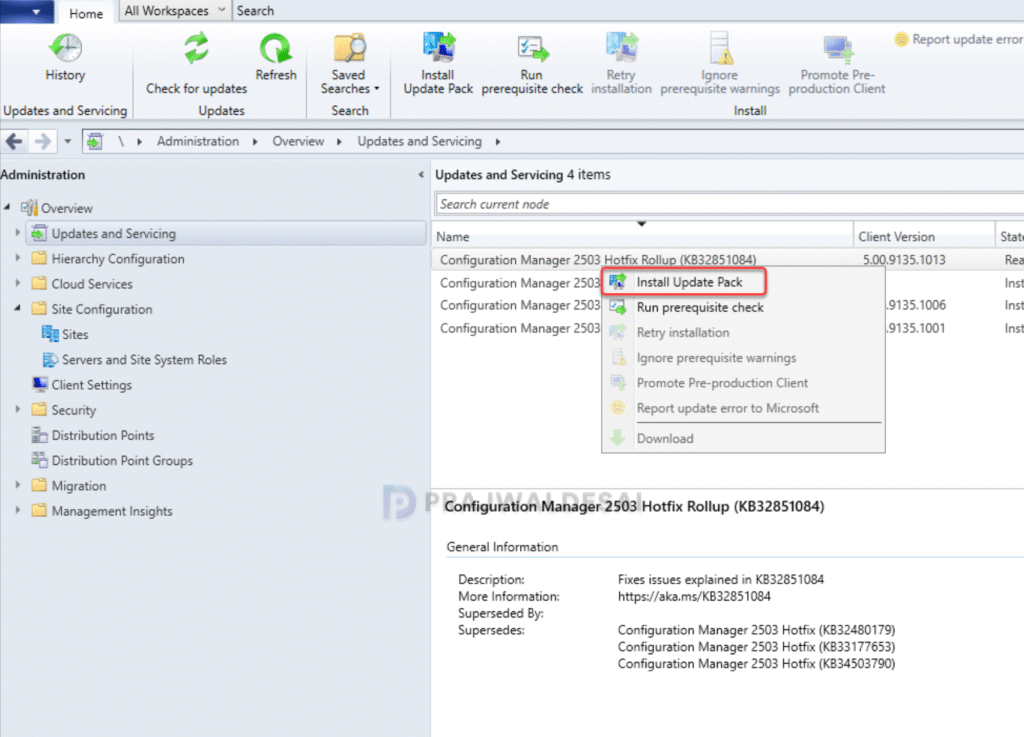Choose Retry installation from context menu
This screenshot has height=737, width=1024.
(x=683, y=332)
